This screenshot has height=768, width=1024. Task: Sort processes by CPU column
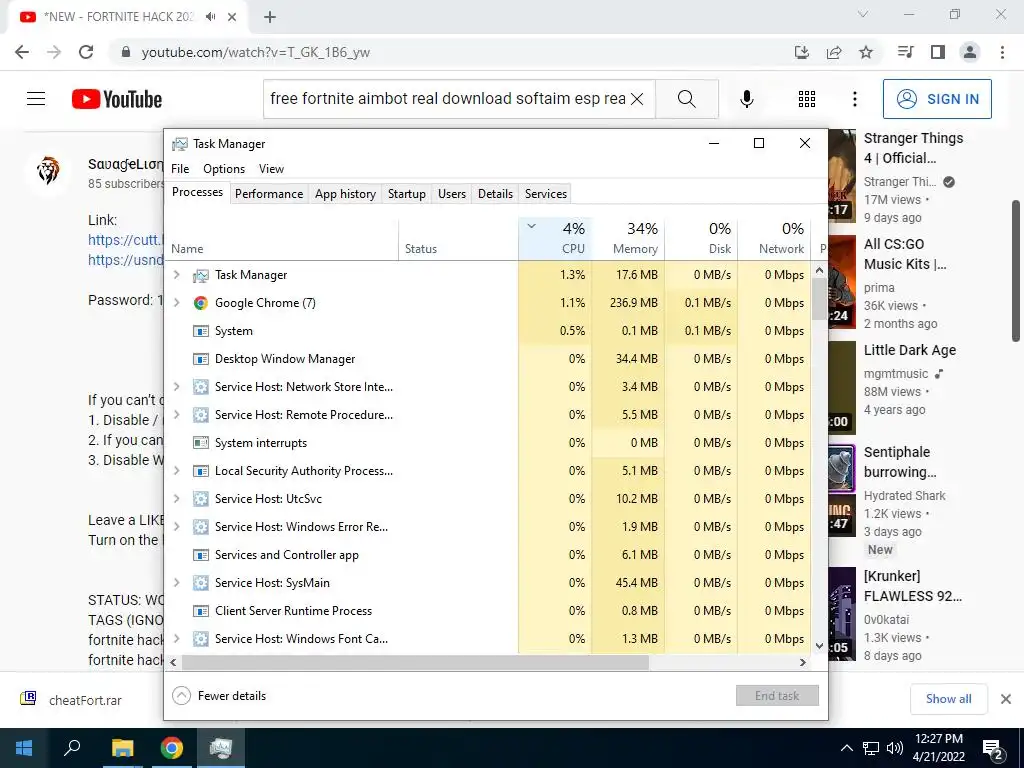tap(555, 238)
